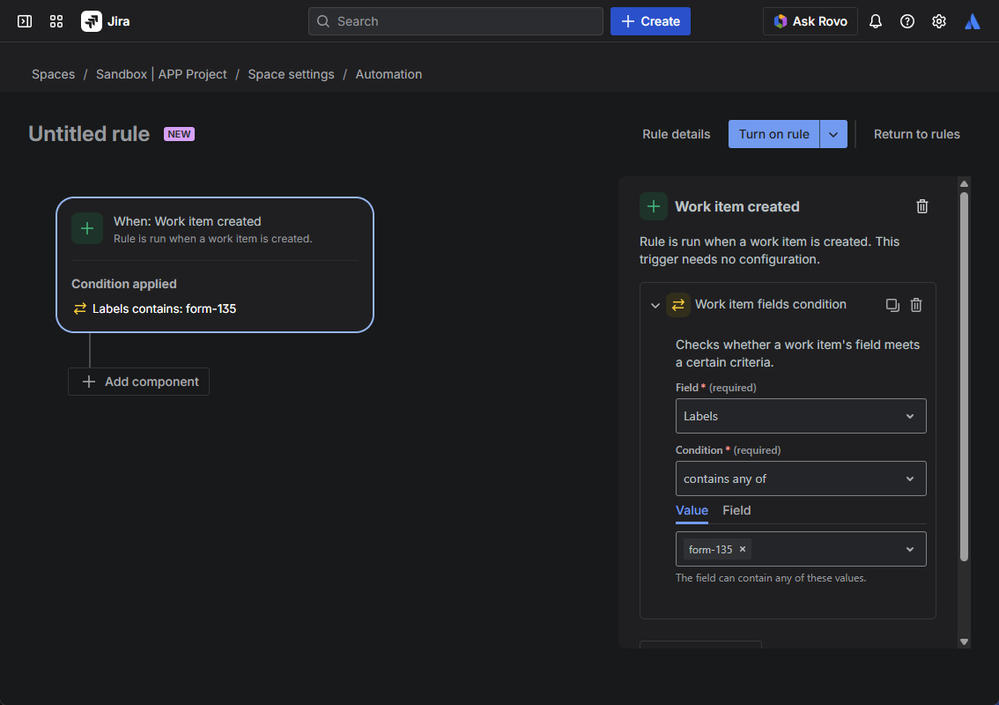Open the app switcher grid icon
The width and height of the screenshot is (999, 705).
click(x=56, y=22)
